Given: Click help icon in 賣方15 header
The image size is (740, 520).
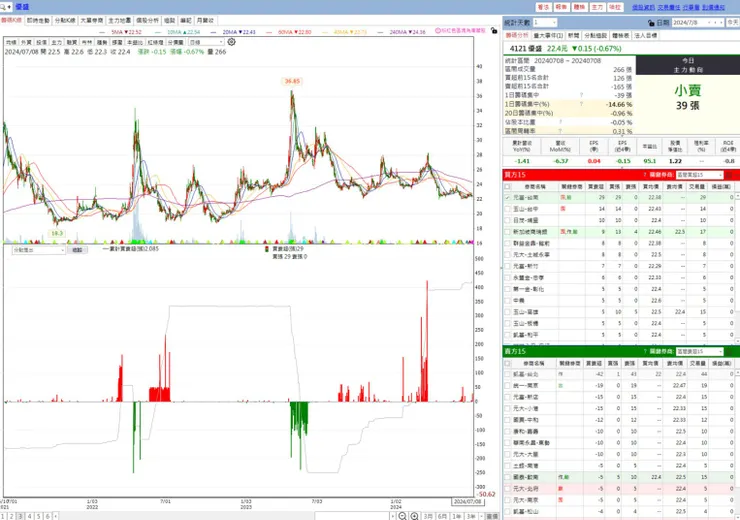Looking at the screenshot, I should pyautogui.click(x=645, y=352).
